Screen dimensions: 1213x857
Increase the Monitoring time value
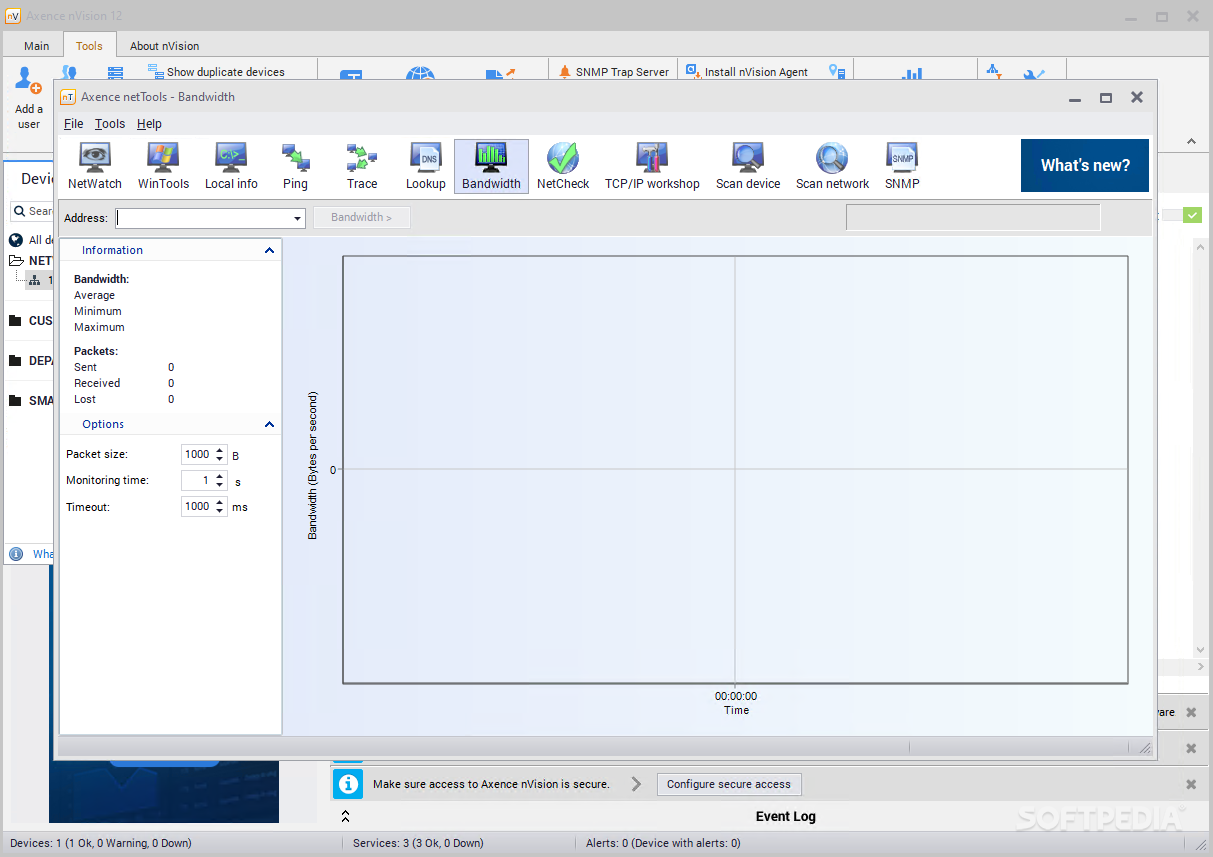220,476
